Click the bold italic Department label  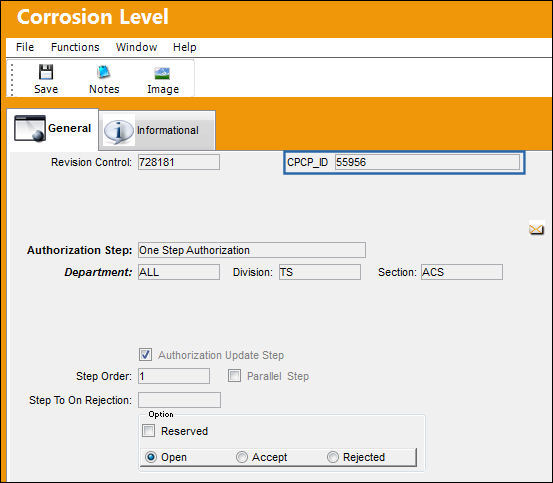point(98,272)
